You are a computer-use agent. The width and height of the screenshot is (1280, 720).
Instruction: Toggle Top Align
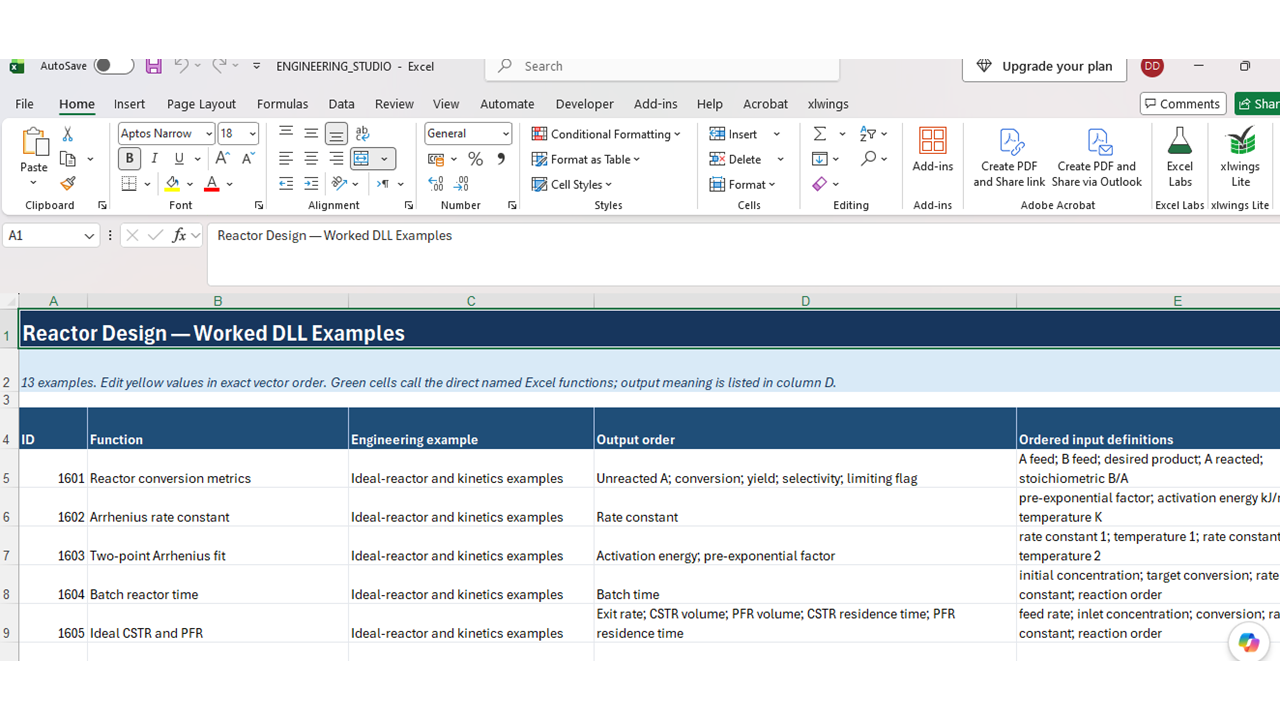tap(286, 133)
